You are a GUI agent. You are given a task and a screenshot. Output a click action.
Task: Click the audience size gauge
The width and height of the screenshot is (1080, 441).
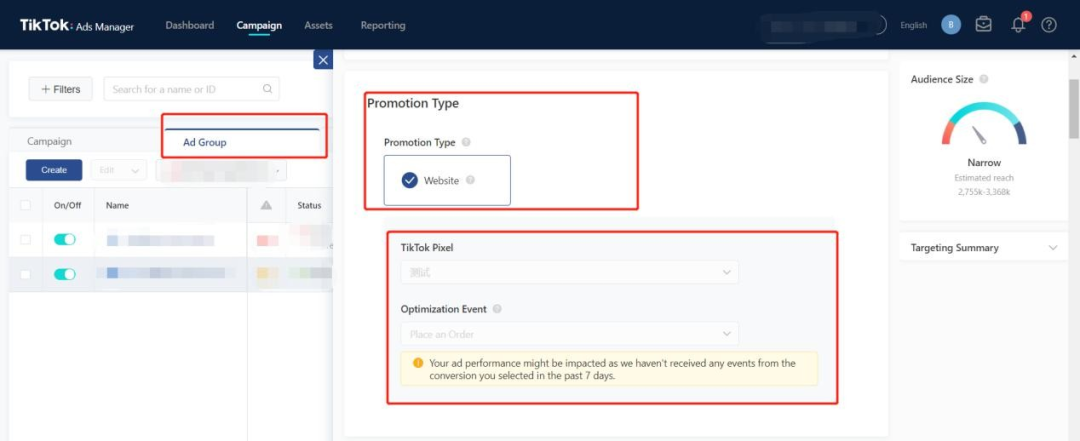point(984,124)
